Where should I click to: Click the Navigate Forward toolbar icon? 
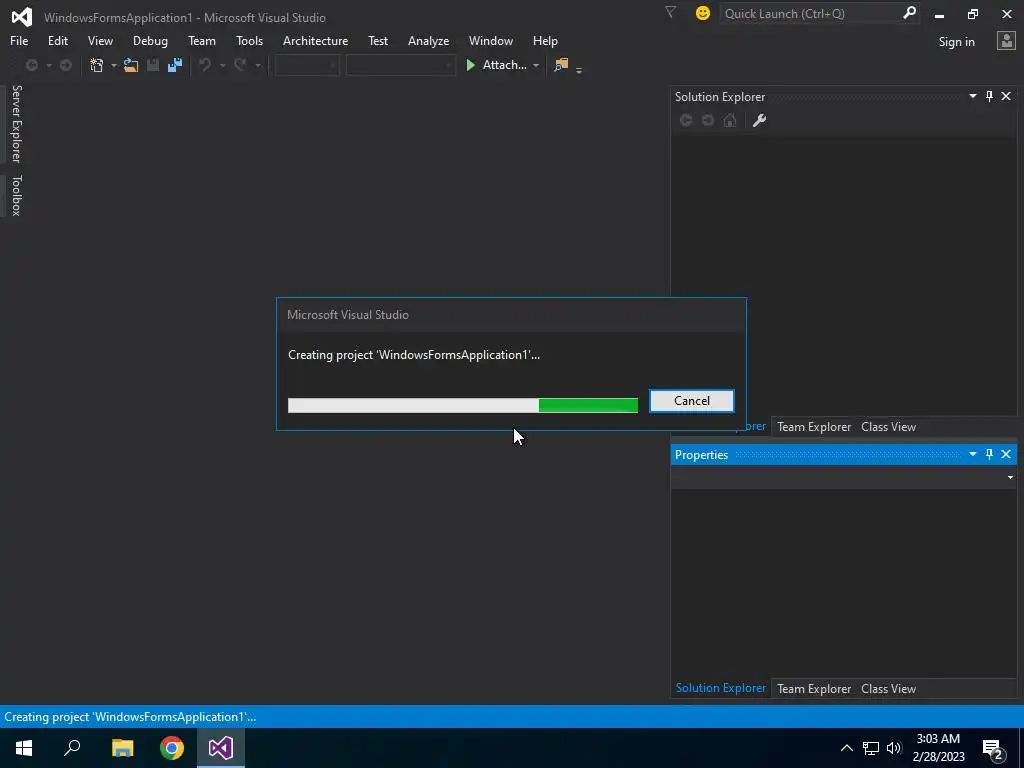click(x=66, y=65)
